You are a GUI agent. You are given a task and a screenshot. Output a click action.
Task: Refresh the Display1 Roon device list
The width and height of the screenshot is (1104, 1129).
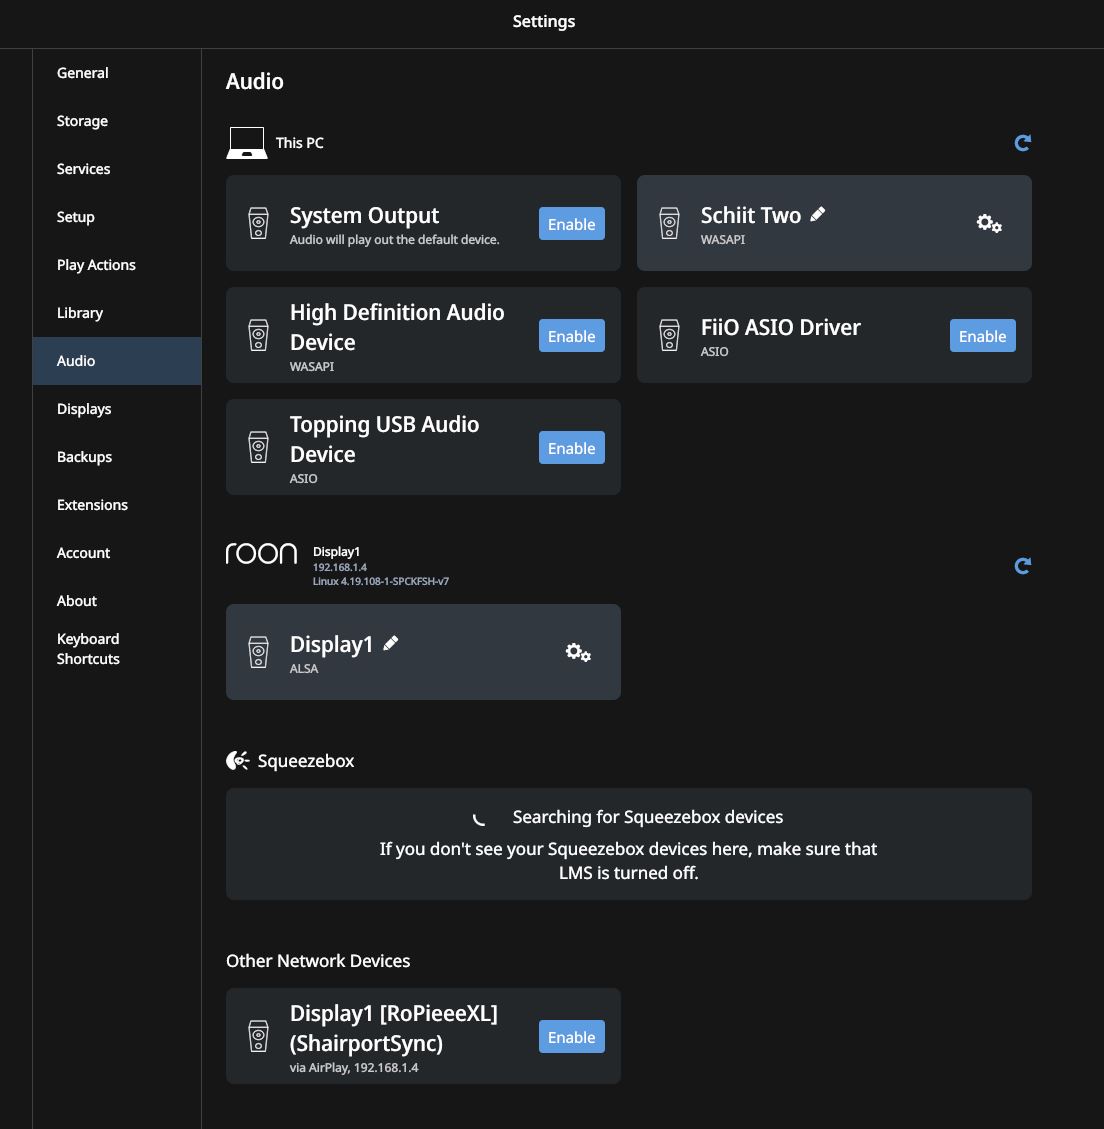point(1022,566)
